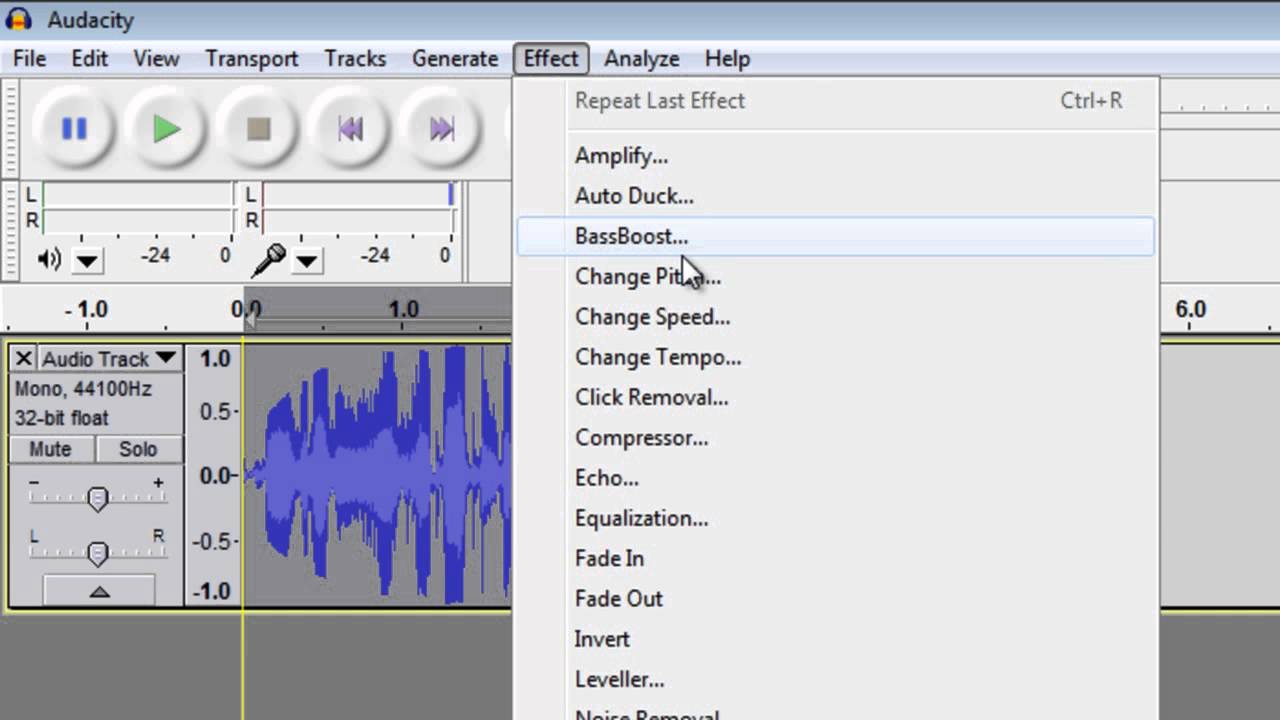The height and width of the screenshot is (720, 1280).
Task: Click the track pan slider knob
Action: [x=97, y=553]
